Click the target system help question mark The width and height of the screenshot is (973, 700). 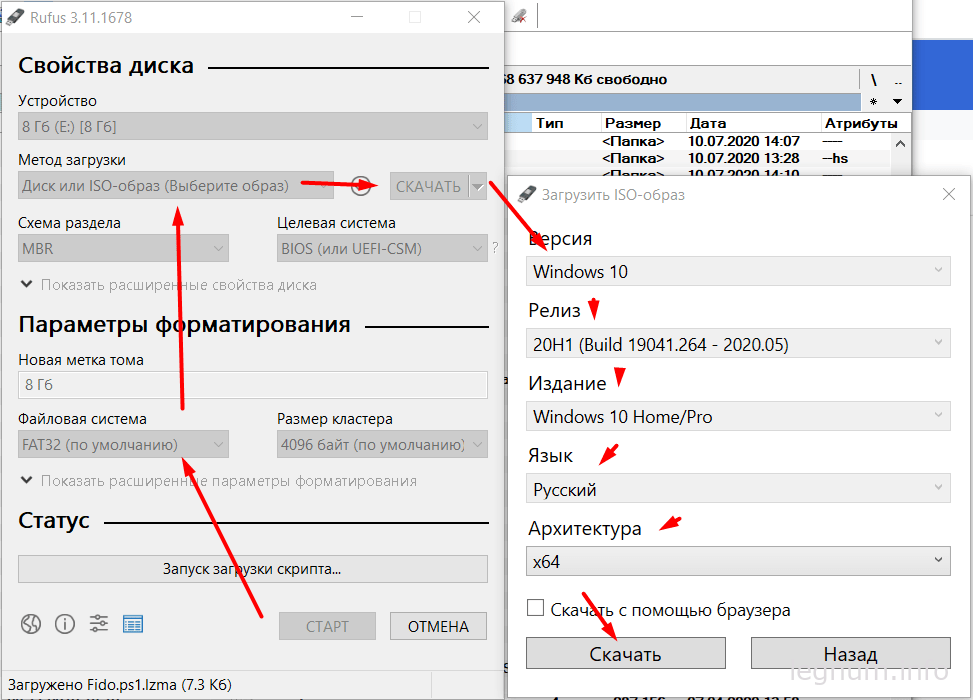(495, 248)
